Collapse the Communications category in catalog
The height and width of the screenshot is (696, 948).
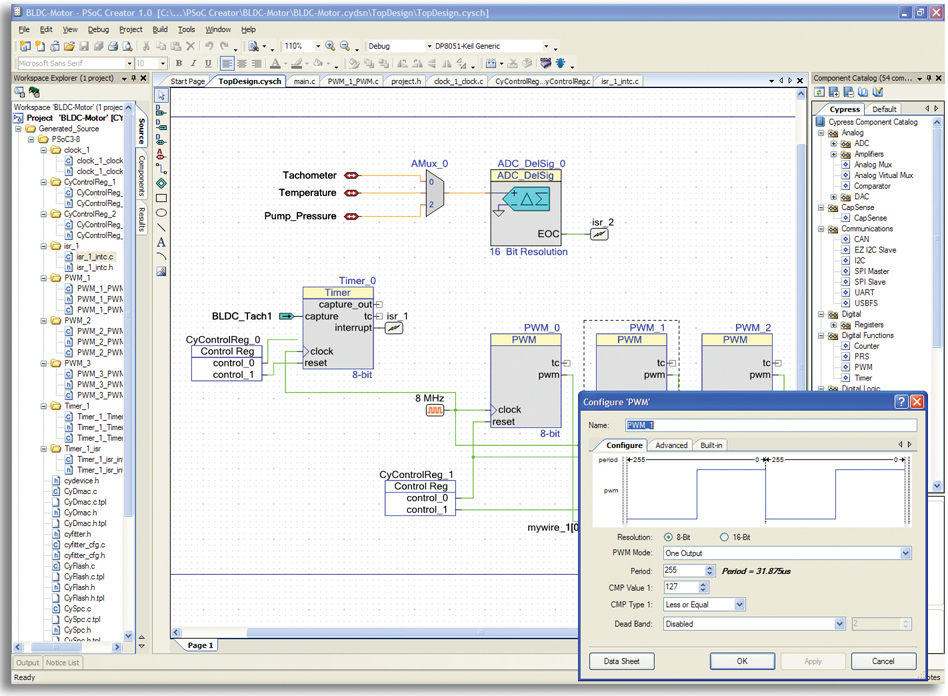click(821, 229)
